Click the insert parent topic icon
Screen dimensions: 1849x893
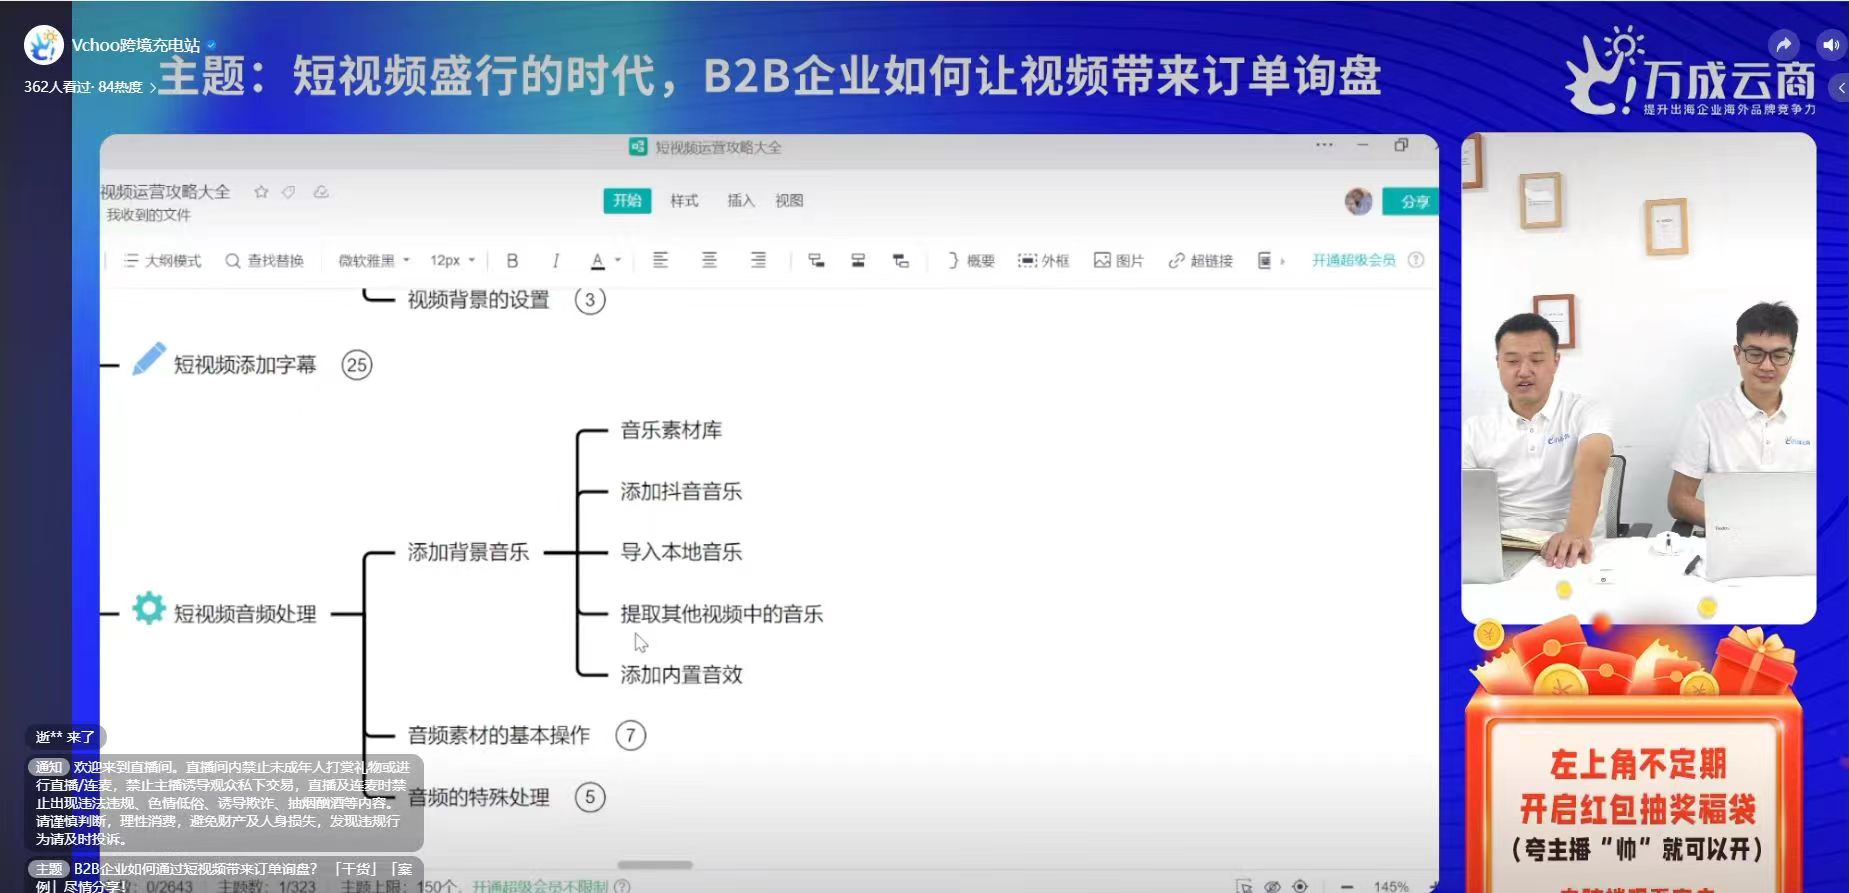[x=900, y=260]
